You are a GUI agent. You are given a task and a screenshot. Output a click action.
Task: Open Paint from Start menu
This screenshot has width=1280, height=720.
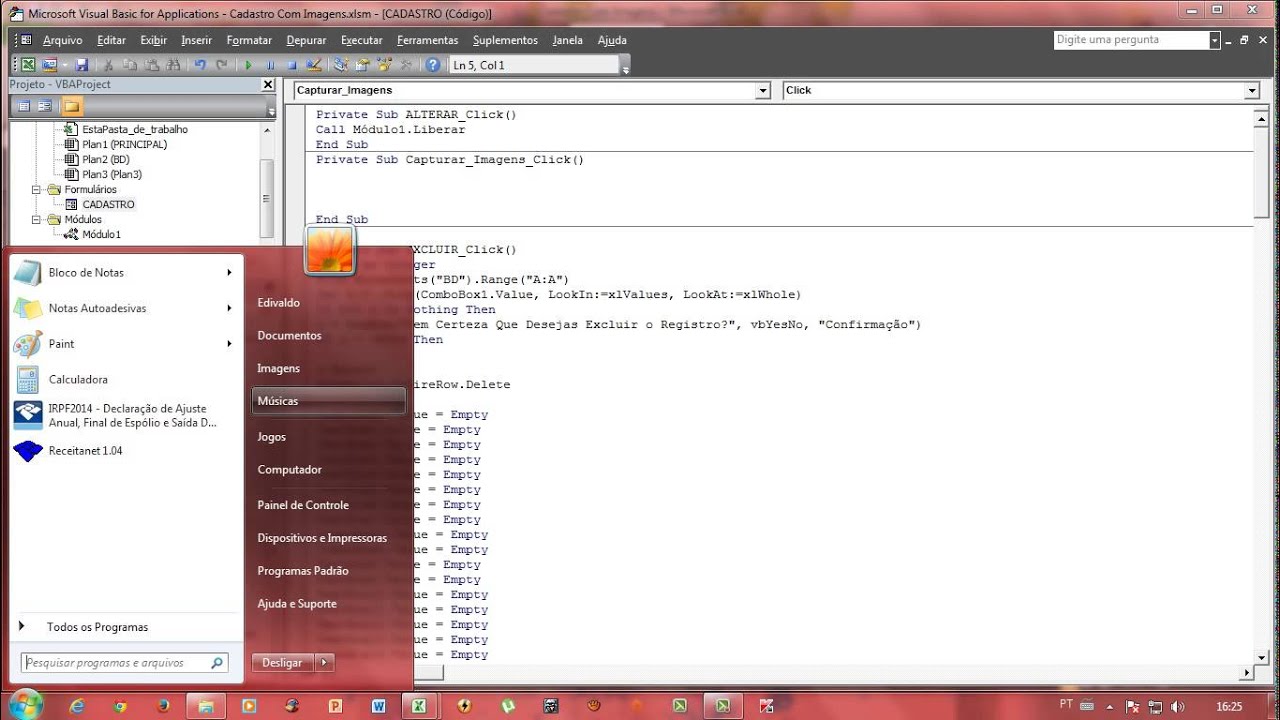(125, 344)
